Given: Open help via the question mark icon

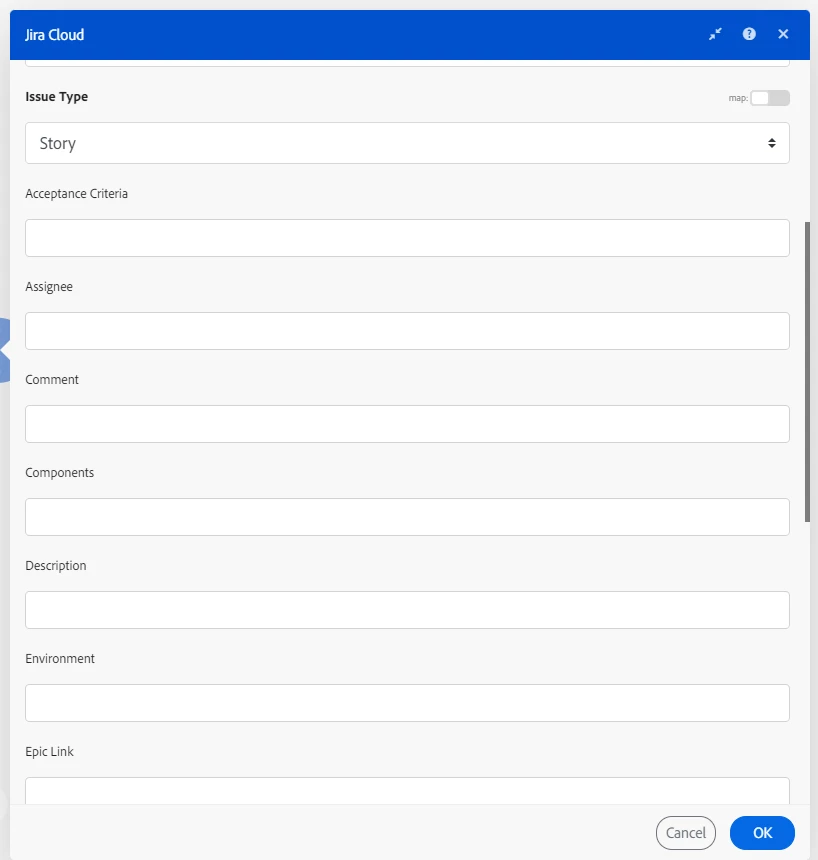Looking at the screenshot, I should click(x=749, y=34).
